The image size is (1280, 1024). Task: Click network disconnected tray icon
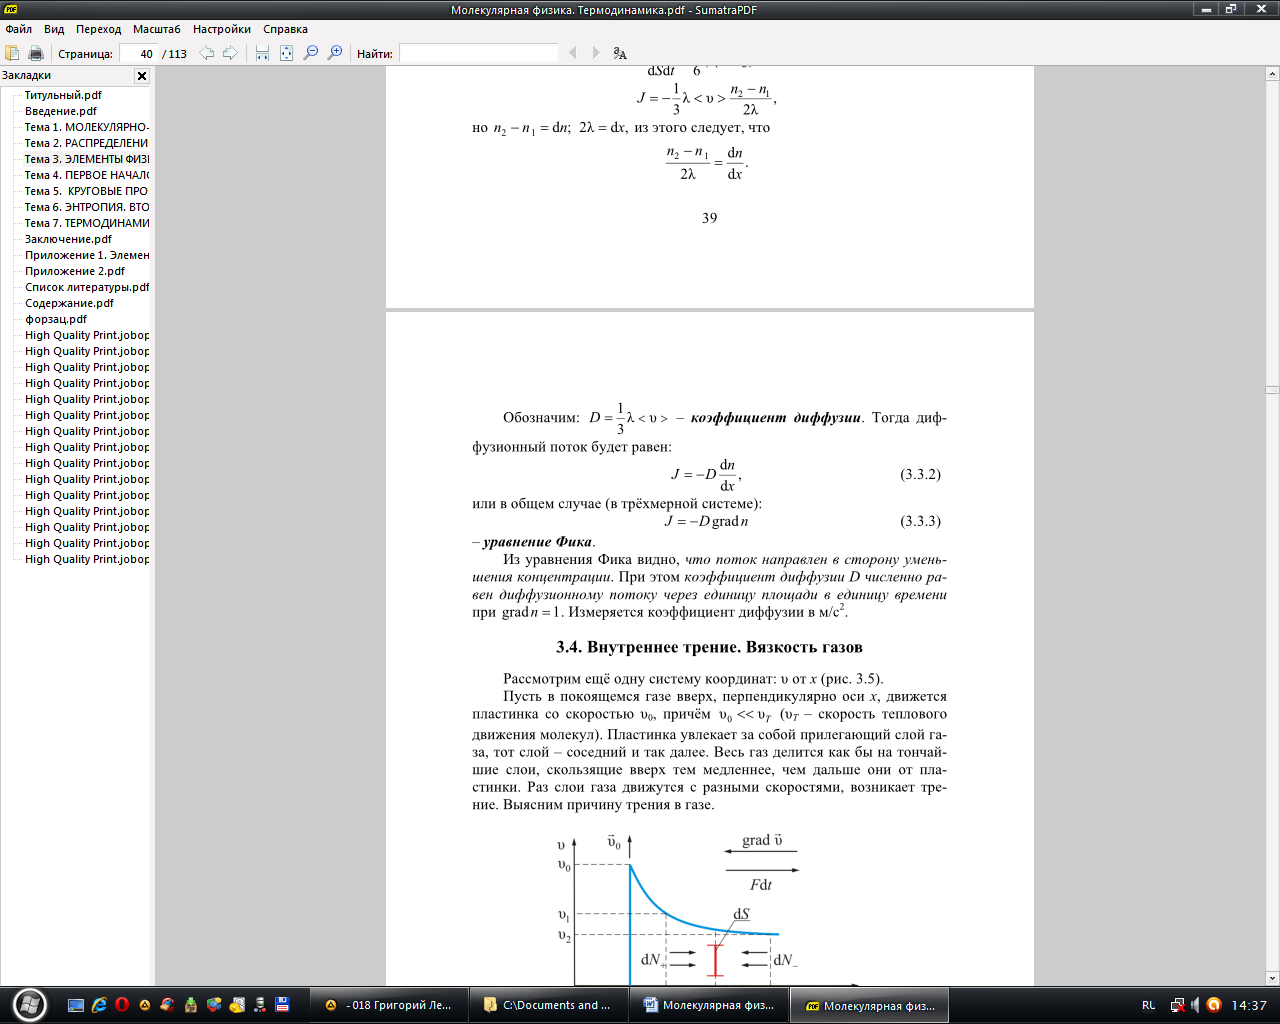point(1177,1005)
